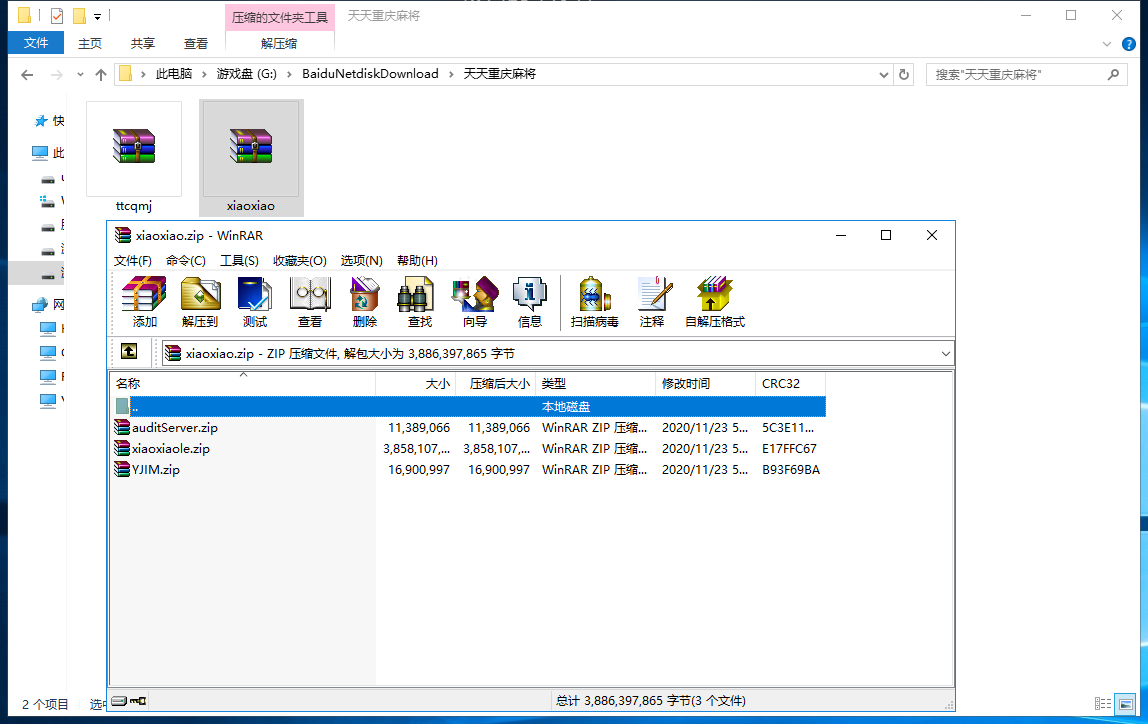Click the properties checkmark icon in Explorer title bar

(x=56, y=15)
